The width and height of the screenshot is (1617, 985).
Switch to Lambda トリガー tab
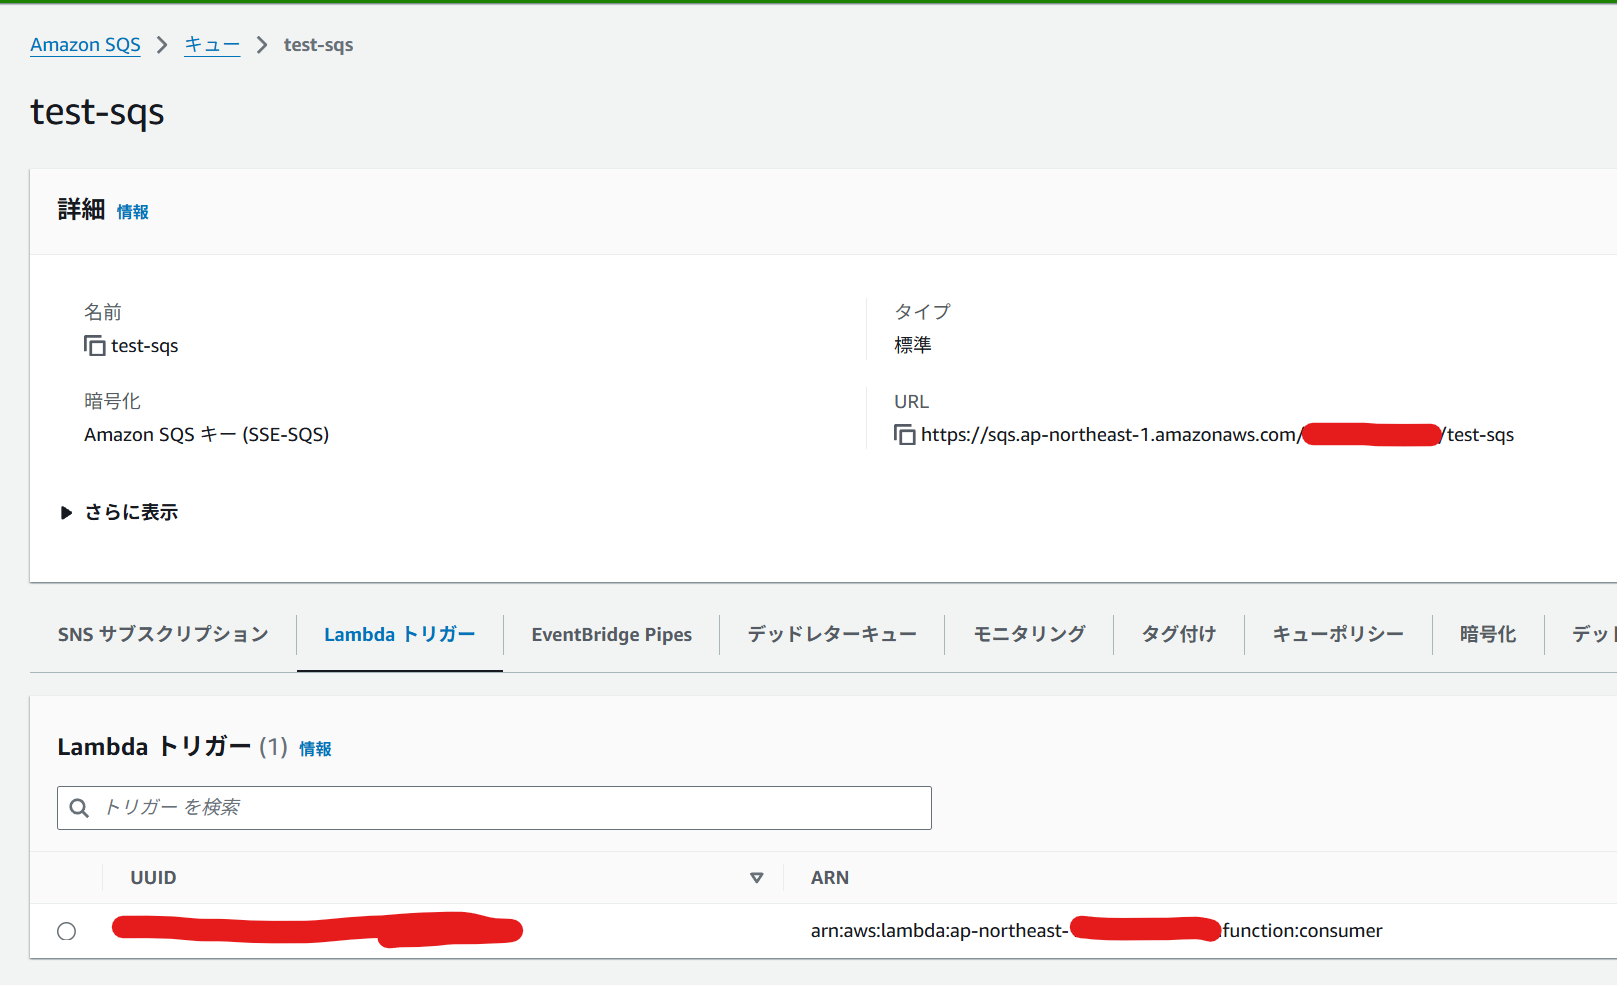tap(400, 634)
